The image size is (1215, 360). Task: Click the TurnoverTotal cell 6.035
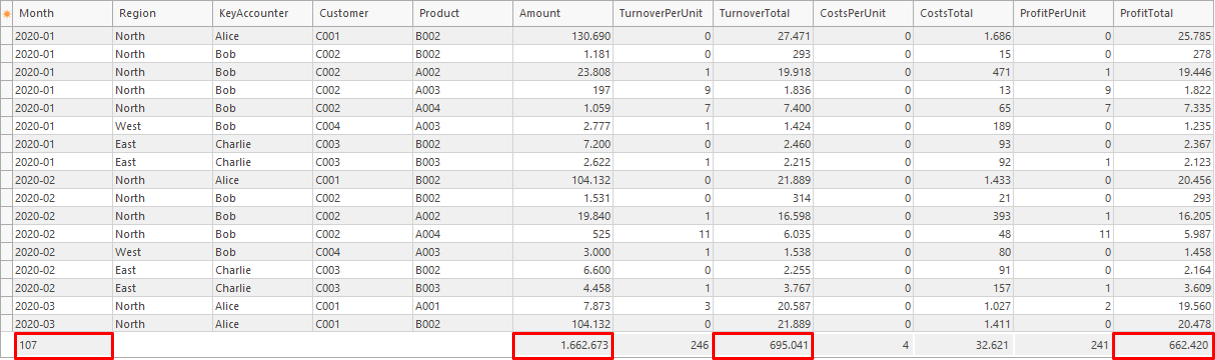762,233
